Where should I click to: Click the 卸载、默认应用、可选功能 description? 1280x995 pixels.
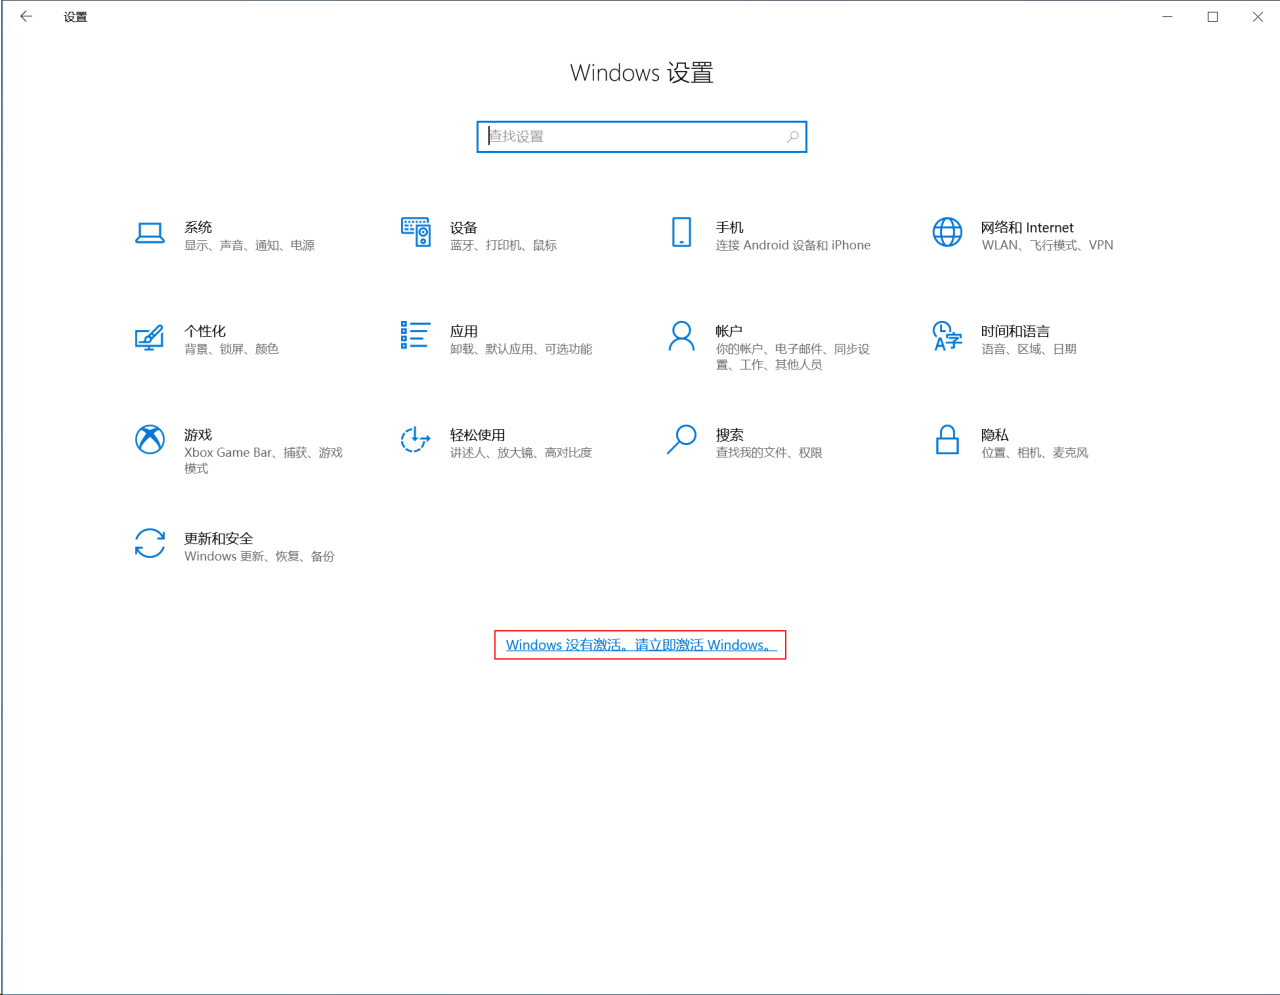click(521, 349)
